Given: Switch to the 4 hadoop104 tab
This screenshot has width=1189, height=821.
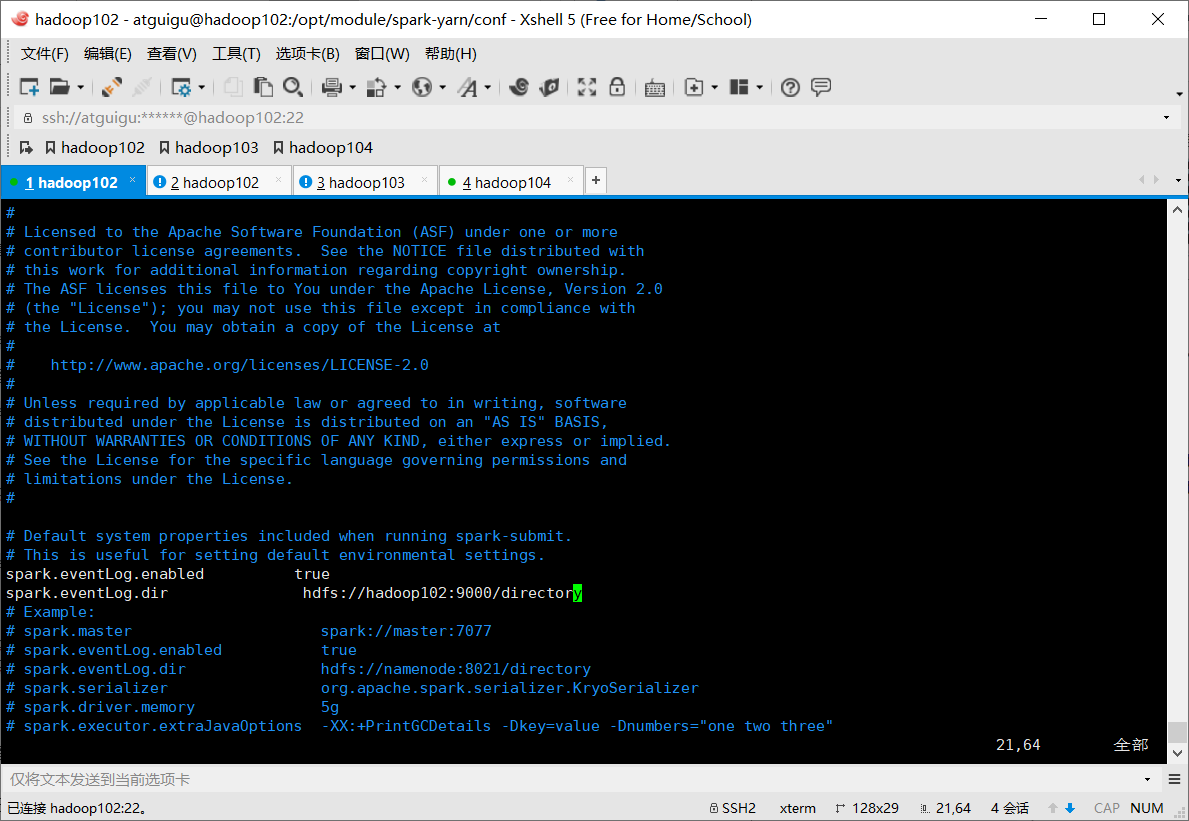Looking at the screenshot, I should pyautogui.click(x=510, y=182).
